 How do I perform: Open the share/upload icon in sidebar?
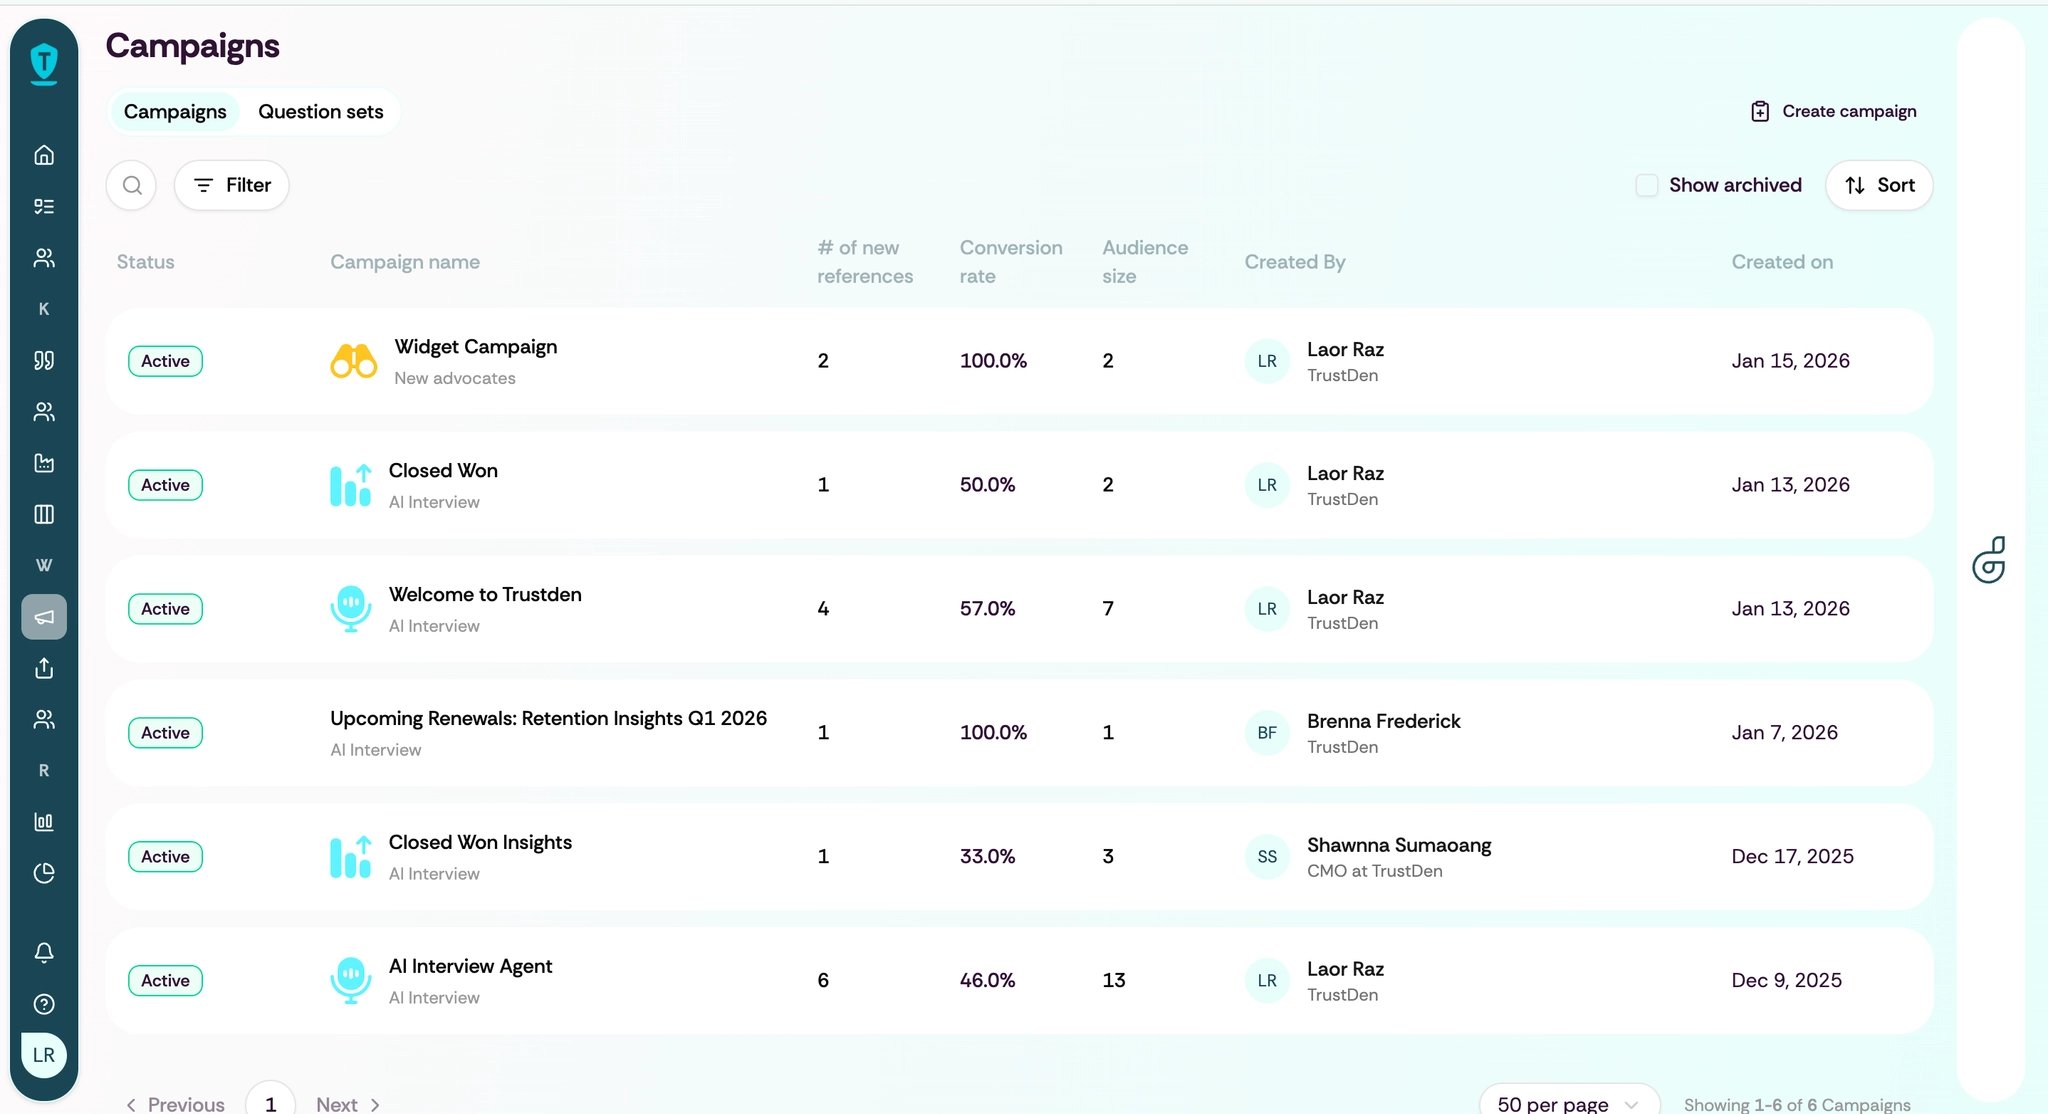(x=44, y=668)
